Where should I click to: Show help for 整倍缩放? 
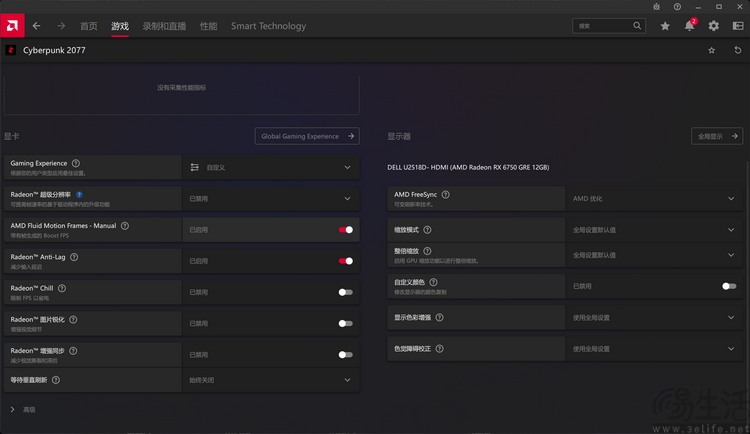tap(427, 251)
